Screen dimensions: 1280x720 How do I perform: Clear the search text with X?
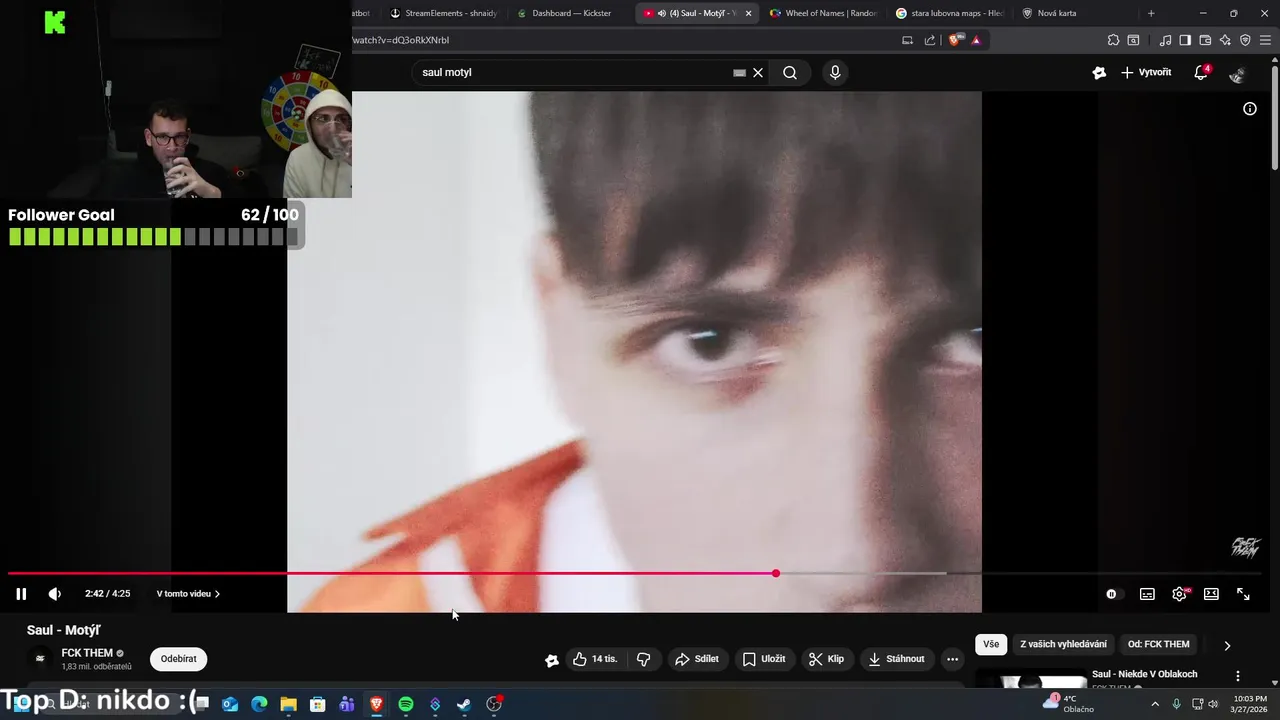point(758,73)
